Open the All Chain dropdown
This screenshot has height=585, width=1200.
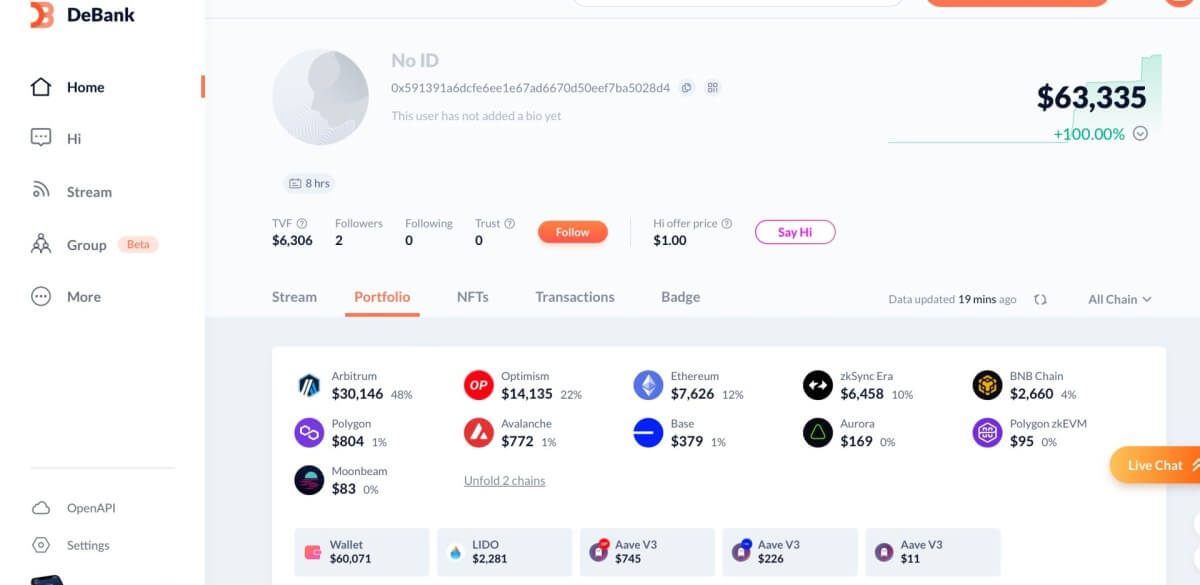(1119, 299)
